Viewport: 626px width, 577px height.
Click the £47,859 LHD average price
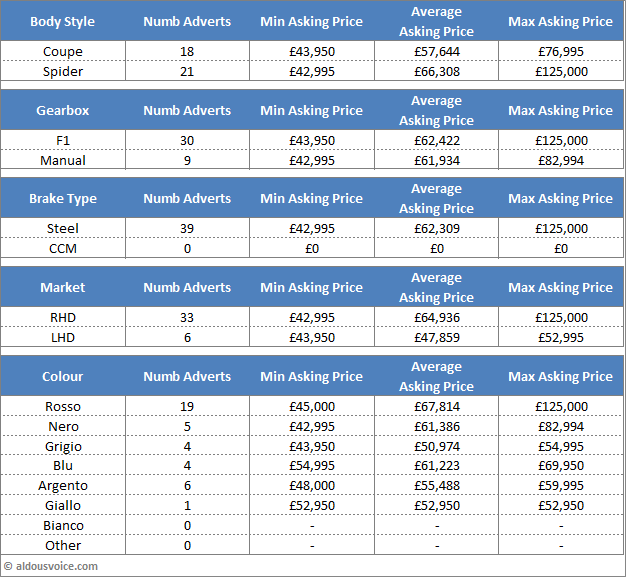tap(437, 337)
